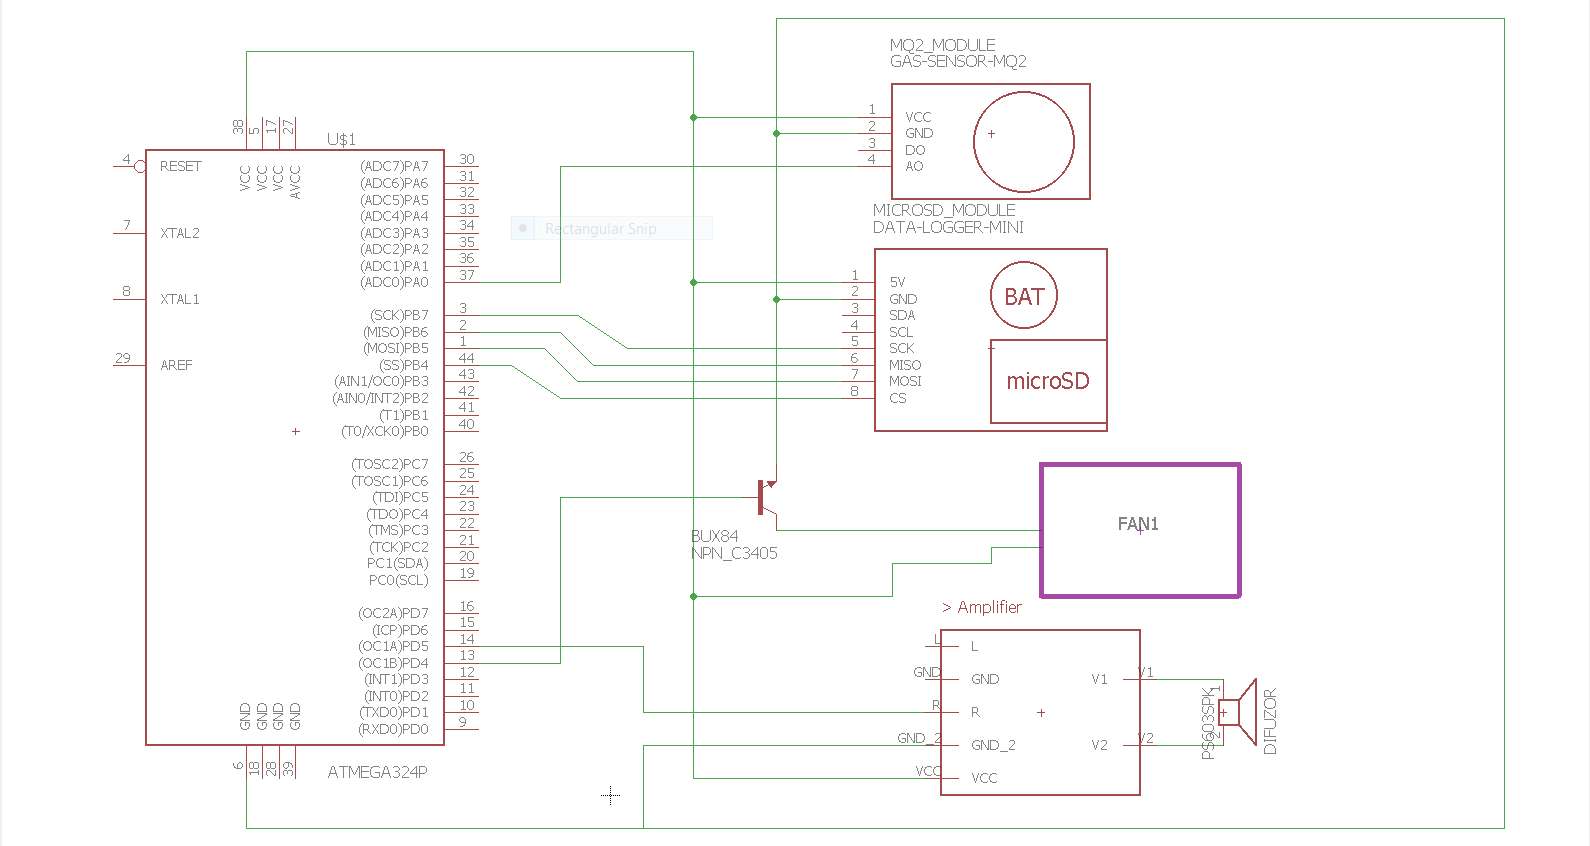Click the (ADC0)PA0 pin label

pyautogui.click(x=394, y=282)
